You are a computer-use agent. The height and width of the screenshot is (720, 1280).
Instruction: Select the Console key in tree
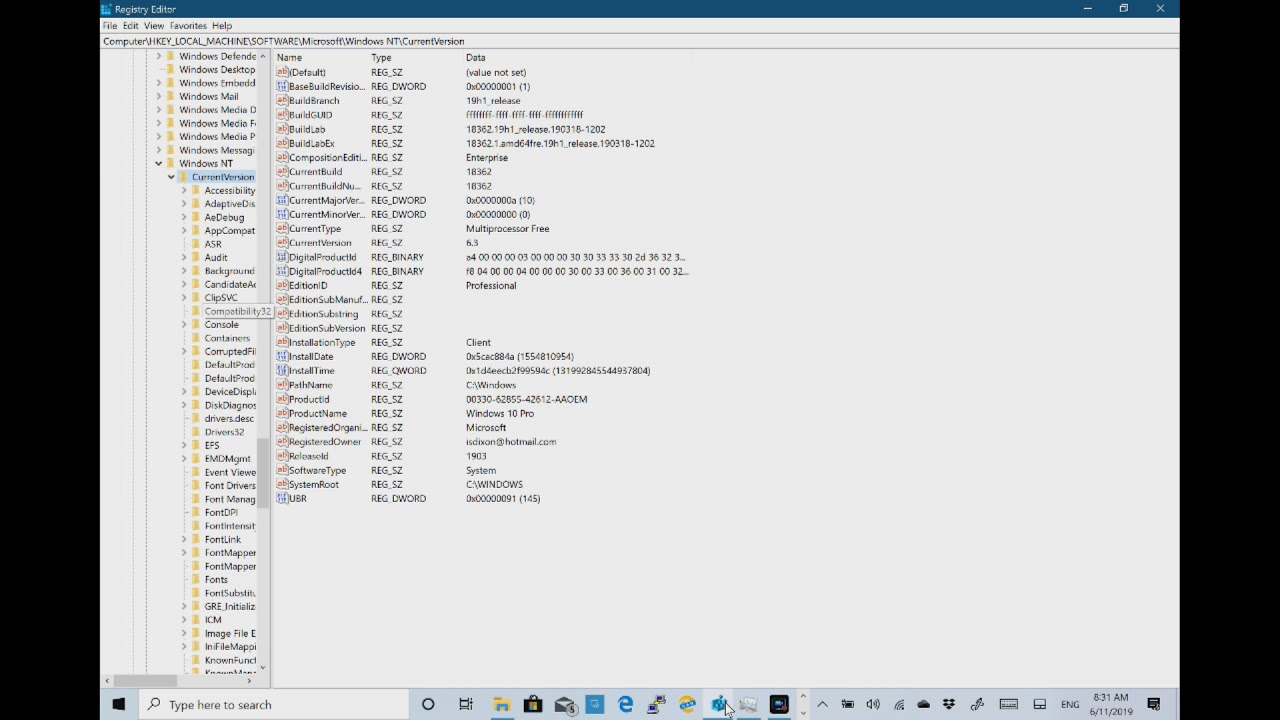pos(221,325)
